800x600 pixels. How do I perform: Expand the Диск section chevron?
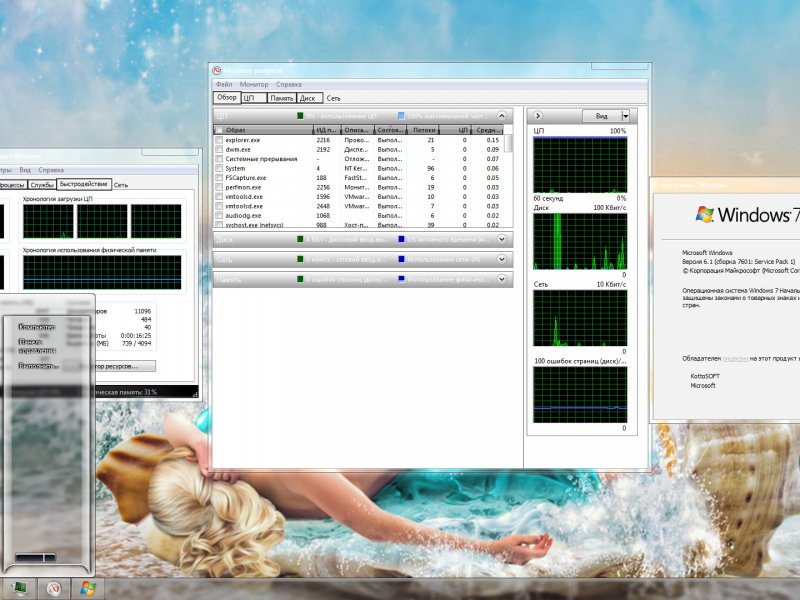pyautogui.click(x=502, y=239)
